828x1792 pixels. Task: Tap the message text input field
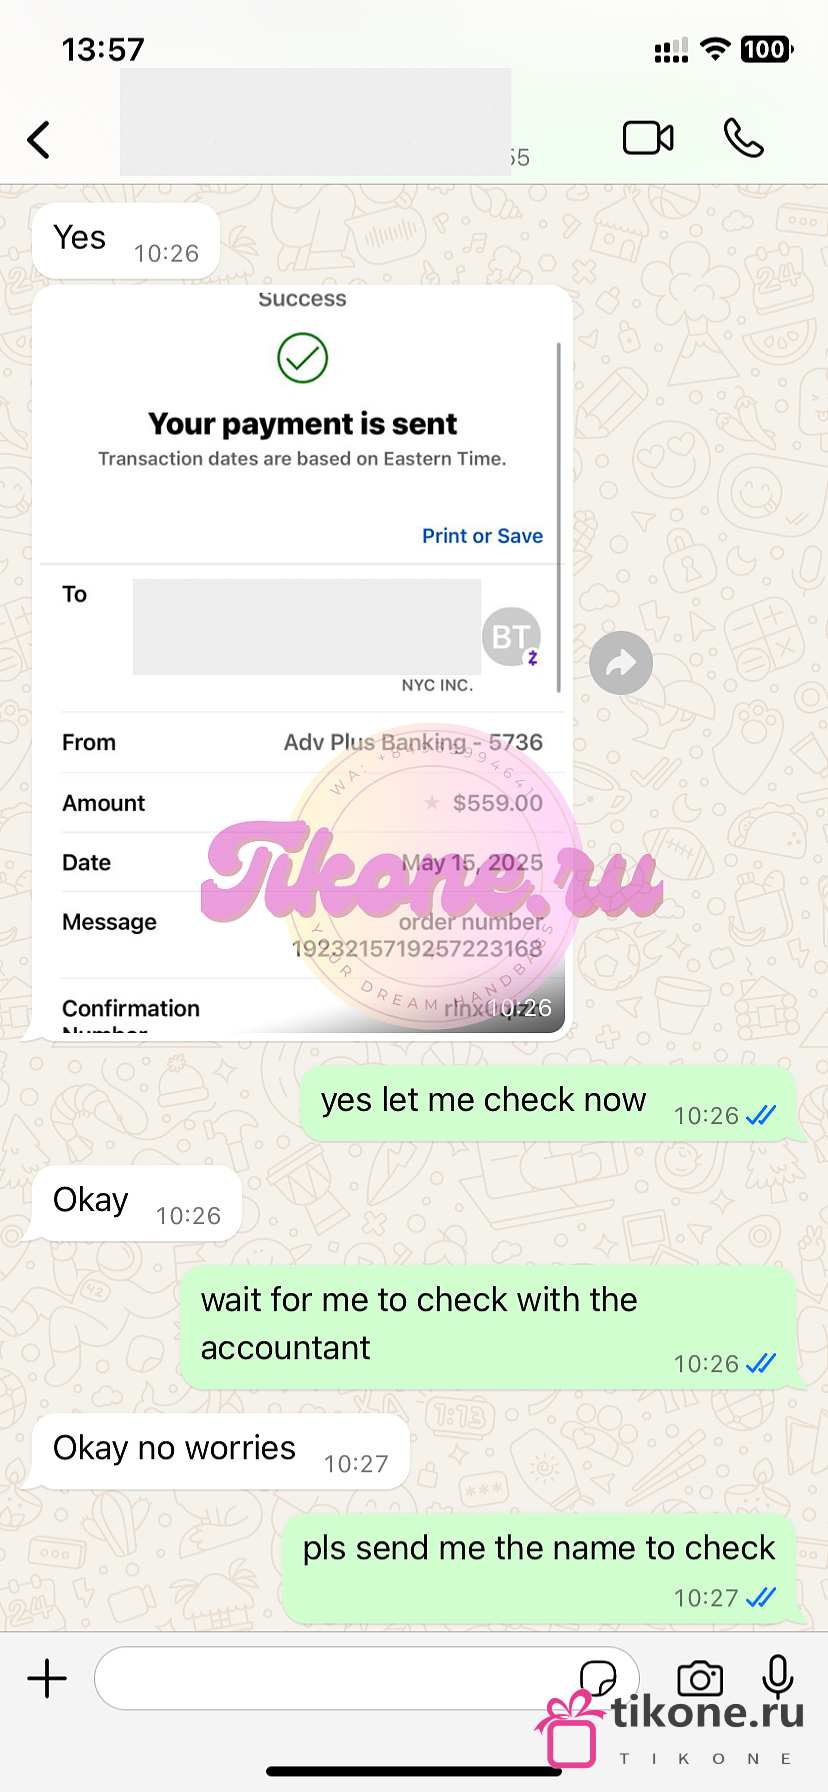(366, 1678)
